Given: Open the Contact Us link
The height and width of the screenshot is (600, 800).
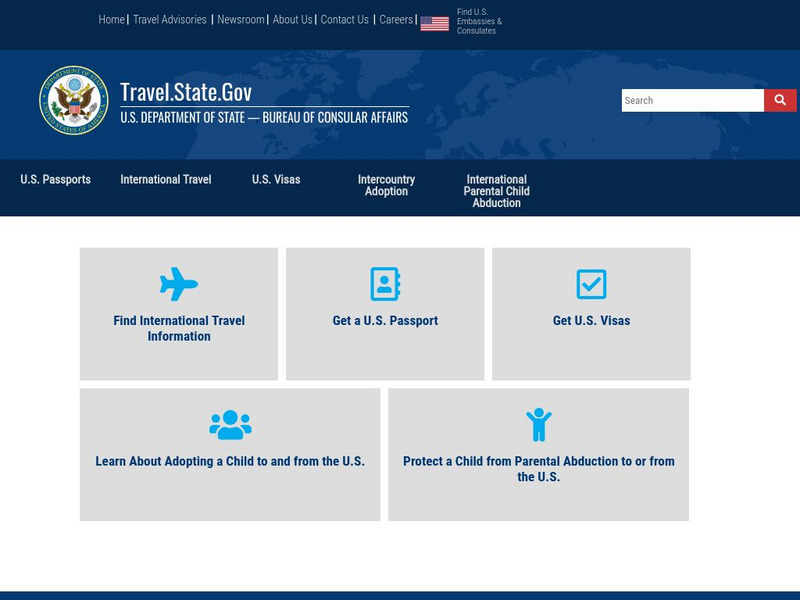Looking at the screenshot, I should coord(344,19).
